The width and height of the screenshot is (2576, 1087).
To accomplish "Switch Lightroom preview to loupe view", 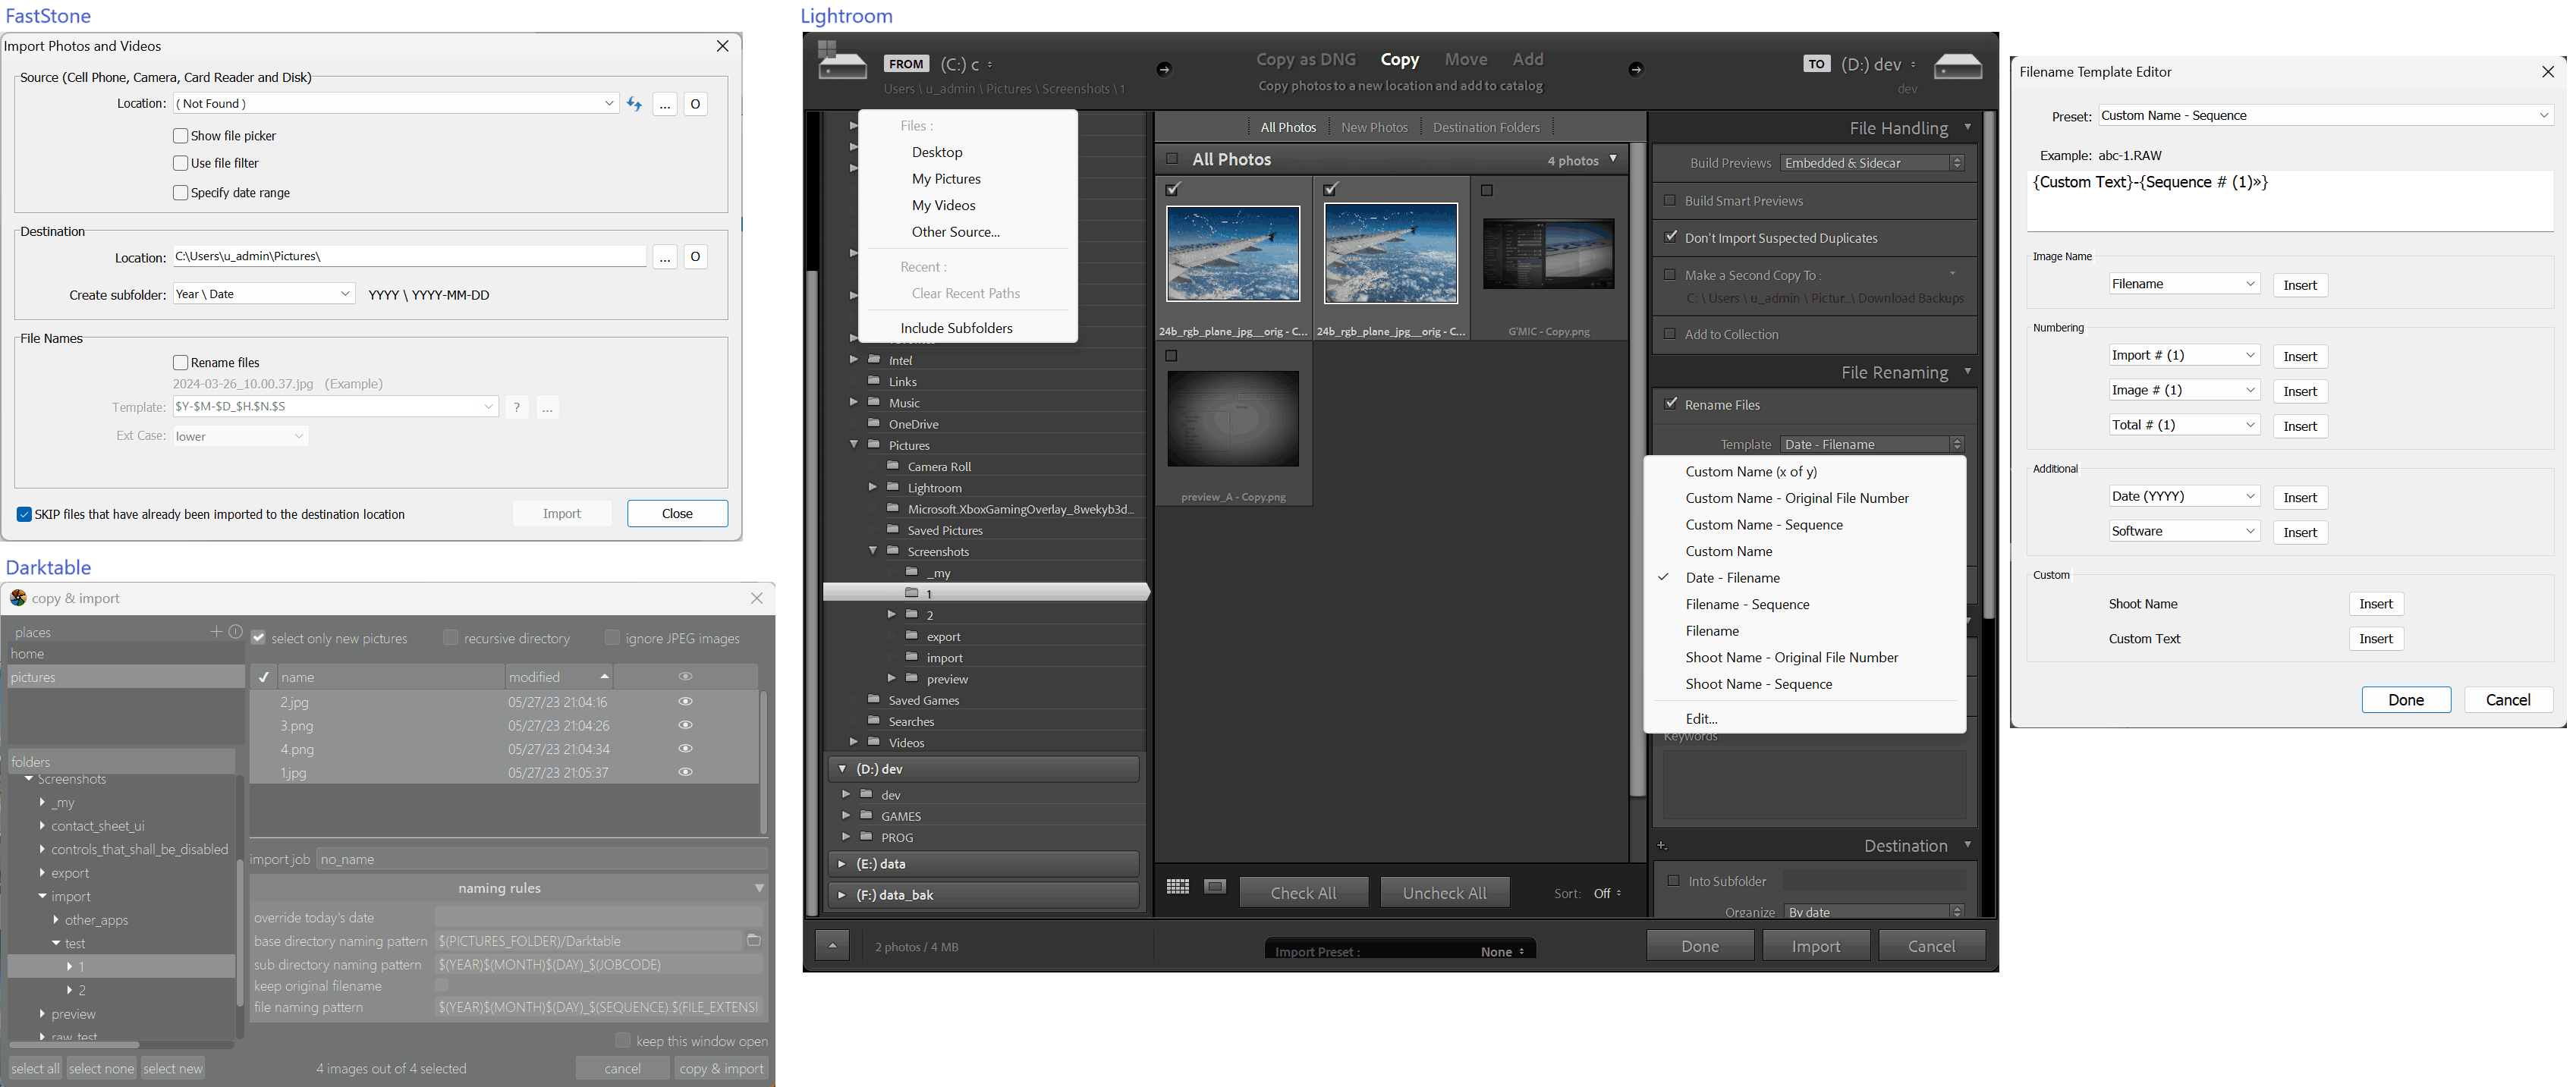I will pos(1215,887).
